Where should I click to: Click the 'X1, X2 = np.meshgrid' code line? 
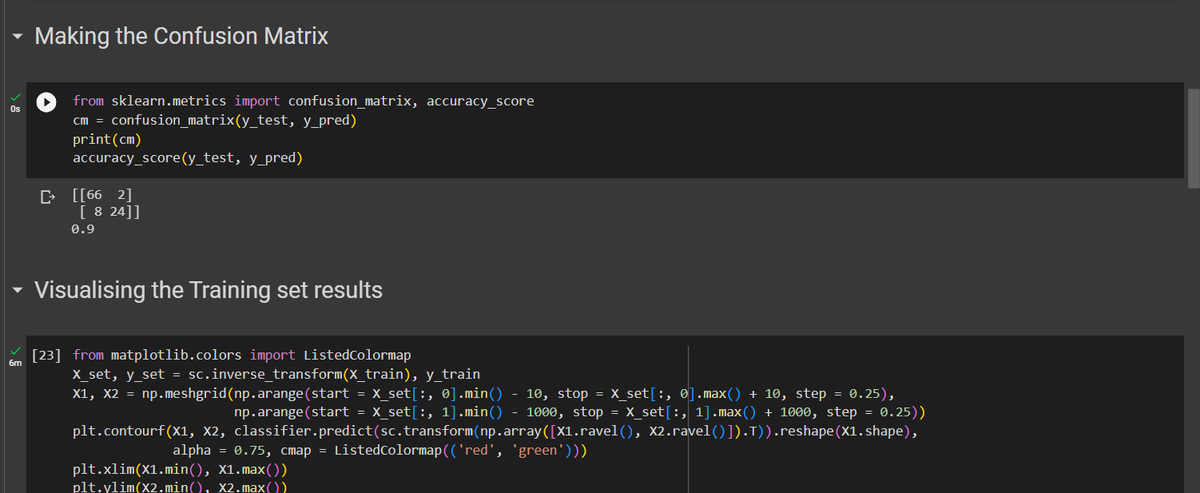click(484, 393)
